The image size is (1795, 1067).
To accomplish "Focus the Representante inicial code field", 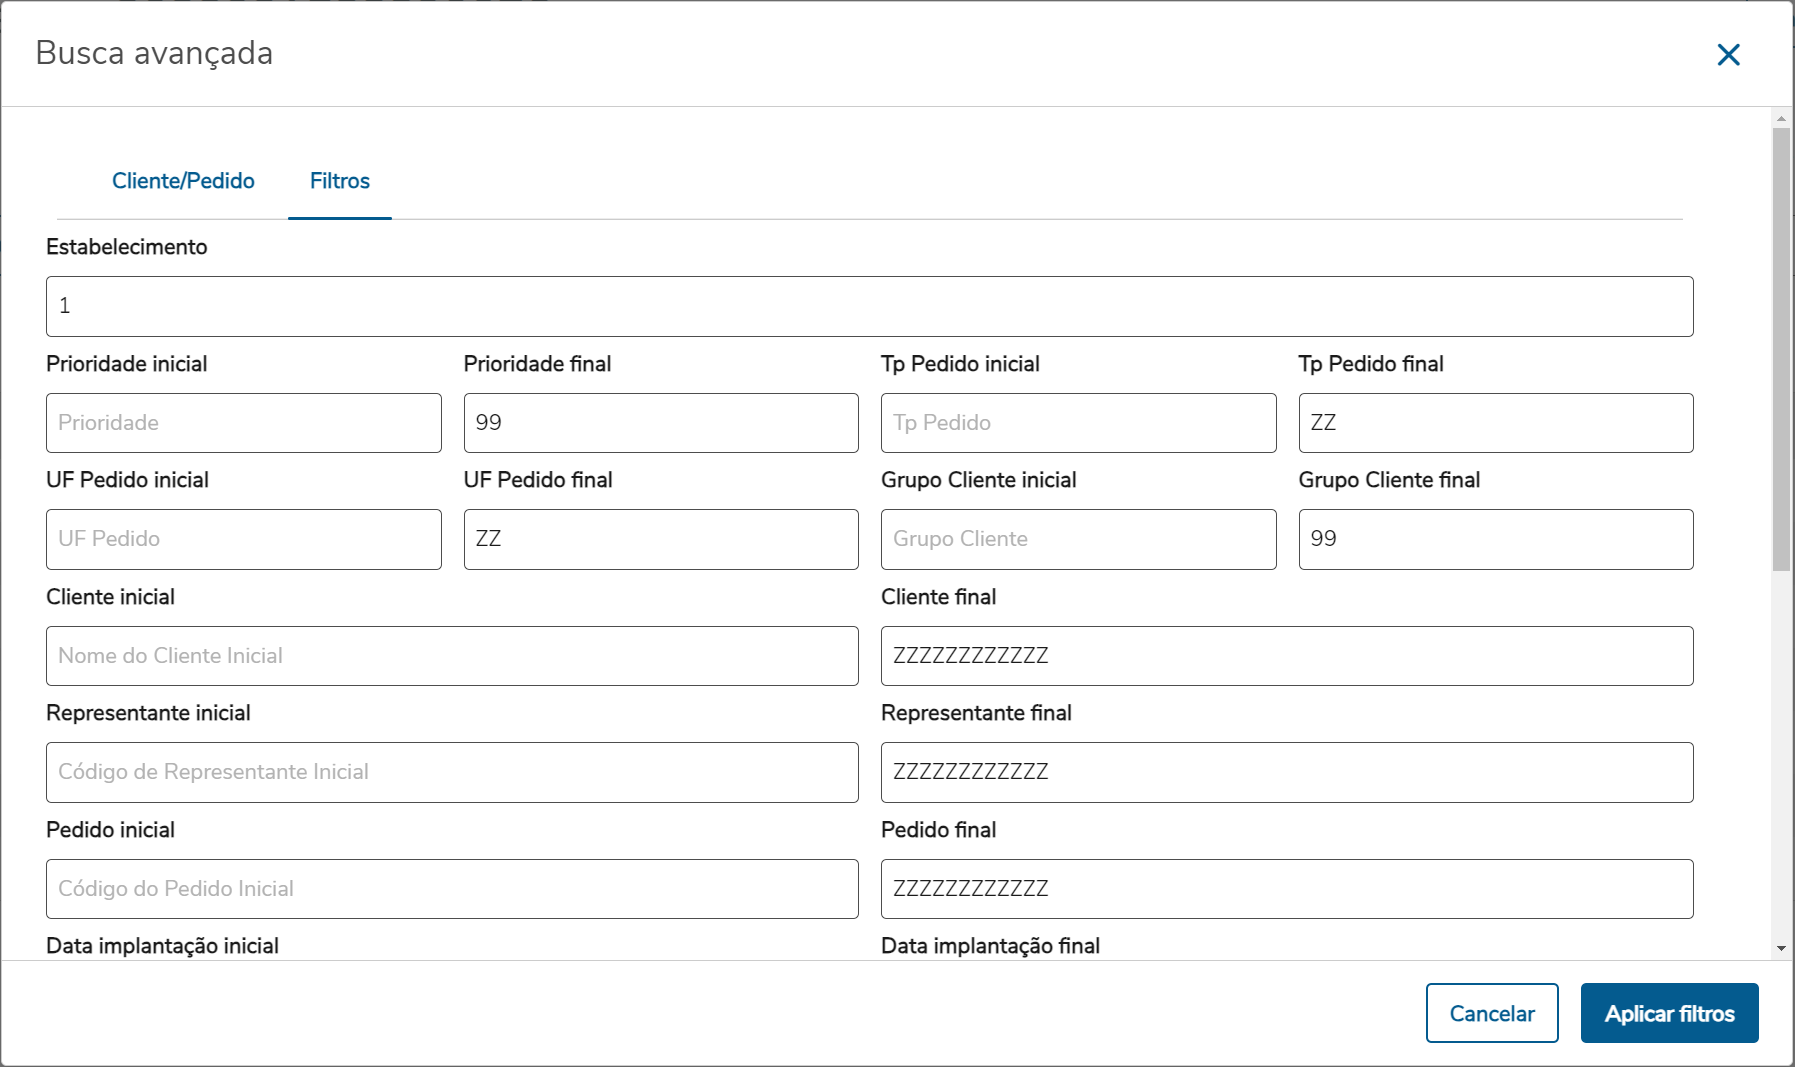I will pyautogui.click(x=452, y=772).
